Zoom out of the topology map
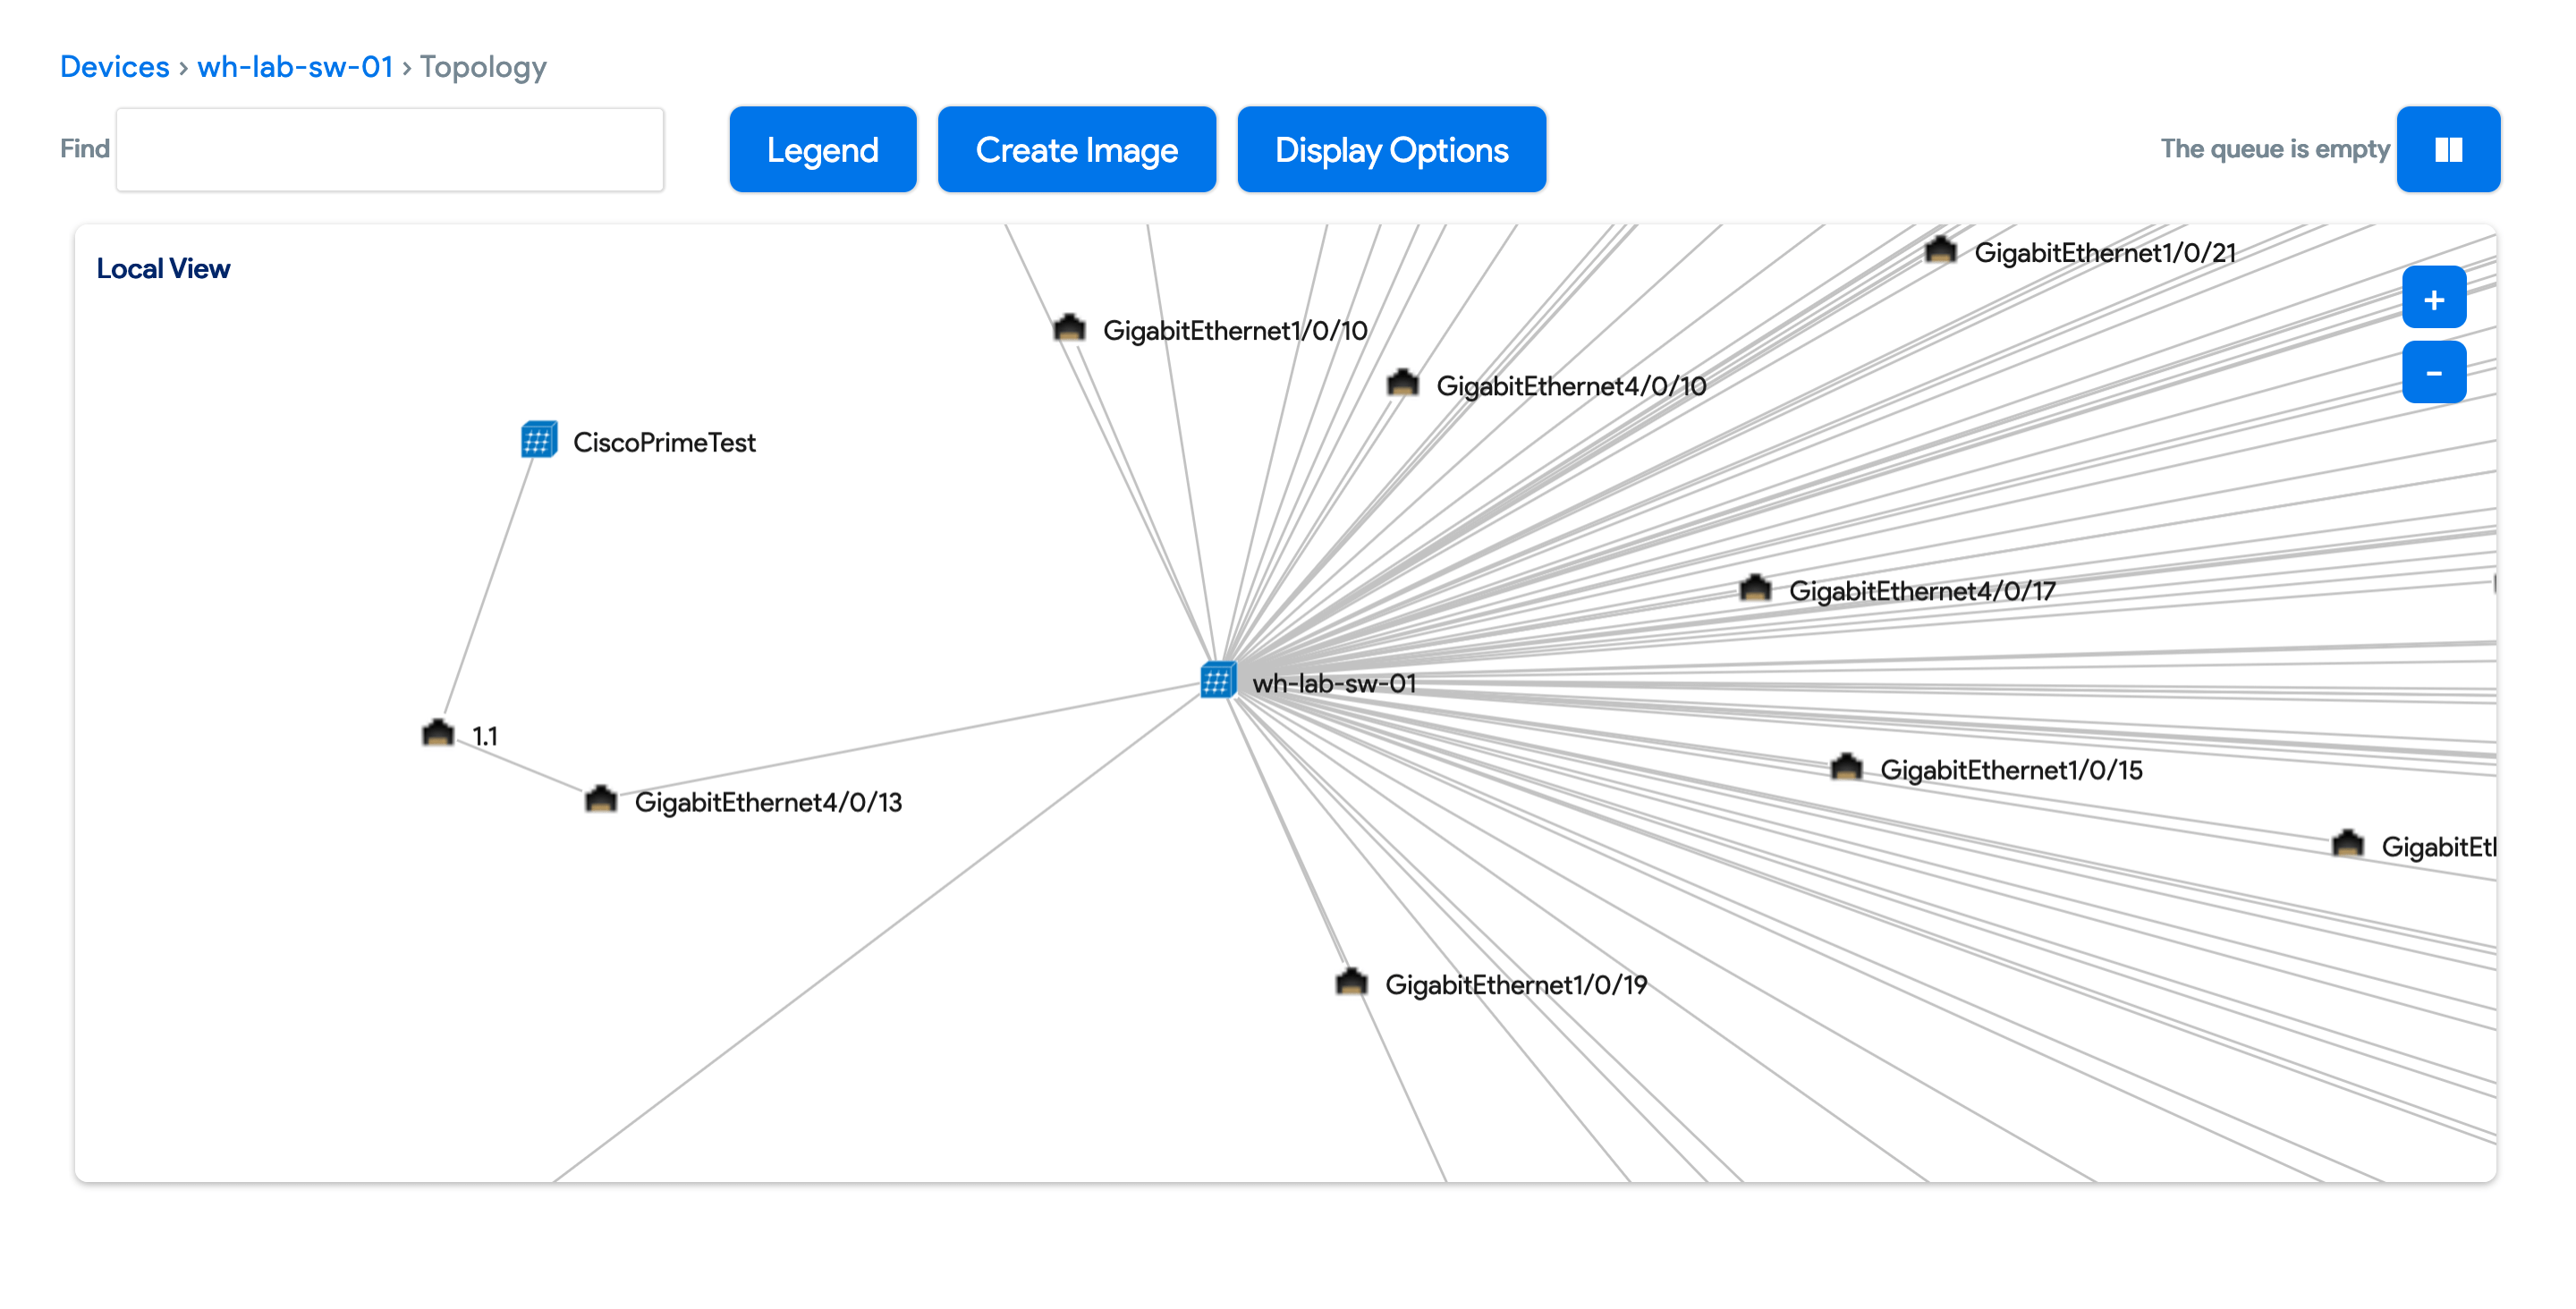The image size is (2576, 1309). click(2433, 373)
